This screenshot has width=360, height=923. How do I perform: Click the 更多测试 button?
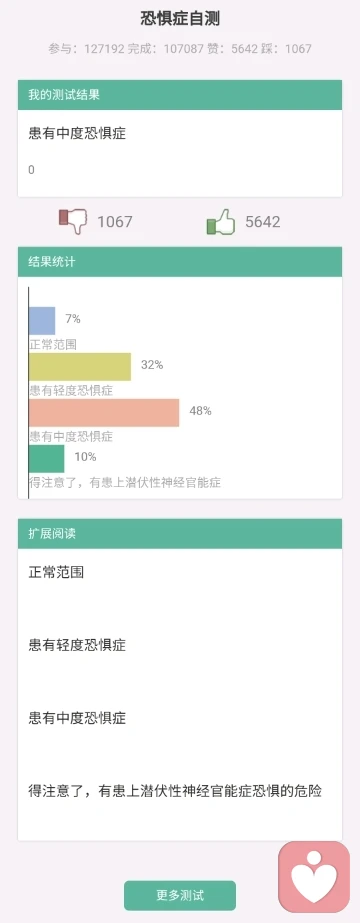(180, 895)
